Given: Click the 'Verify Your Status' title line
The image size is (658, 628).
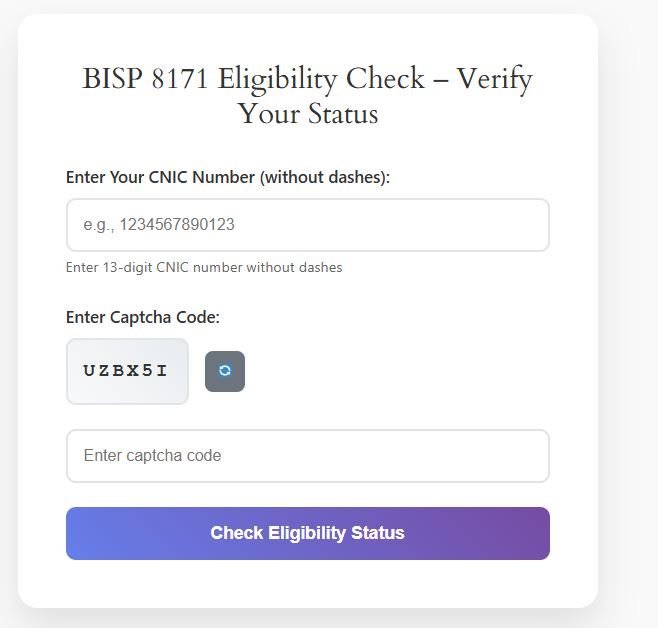Looking at the screenshot, I should point(307,113).
